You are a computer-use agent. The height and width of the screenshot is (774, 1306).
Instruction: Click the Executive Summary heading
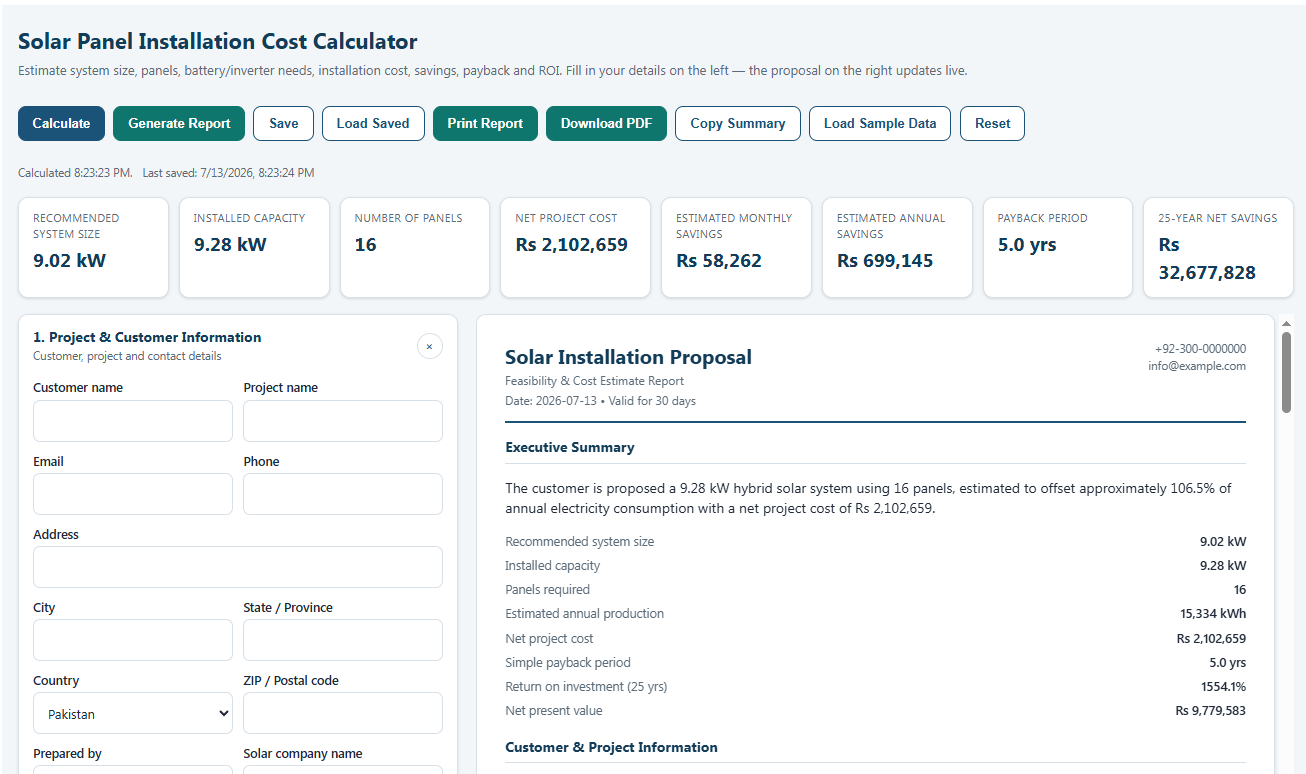click(570, 447)
